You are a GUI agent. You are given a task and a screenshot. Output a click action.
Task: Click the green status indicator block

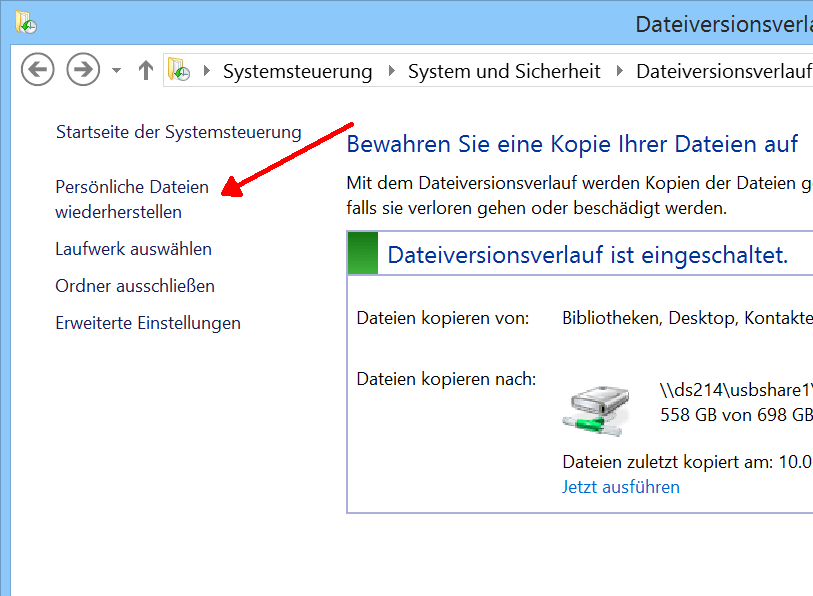pyautogui.click(x=362, y=253)
